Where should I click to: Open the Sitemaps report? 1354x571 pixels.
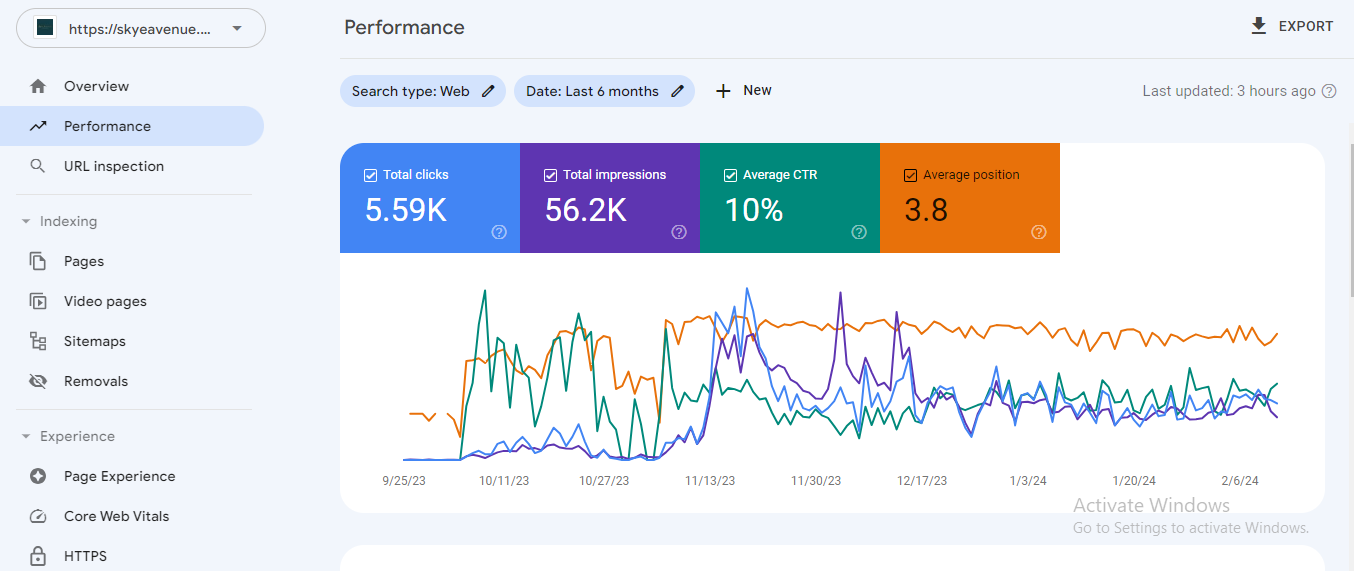132,341
